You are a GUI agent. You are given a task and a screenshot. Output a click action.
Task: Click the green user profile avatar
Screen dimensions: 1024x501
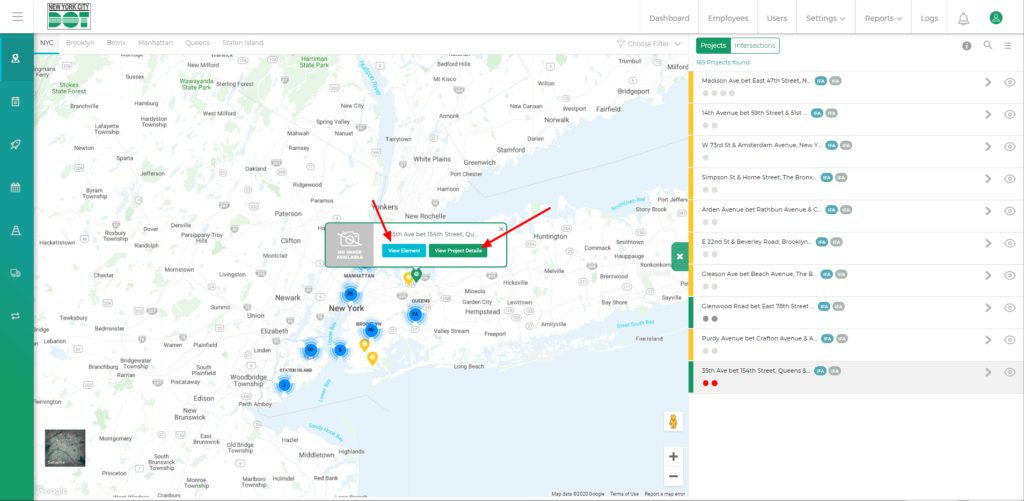[995, 18]
